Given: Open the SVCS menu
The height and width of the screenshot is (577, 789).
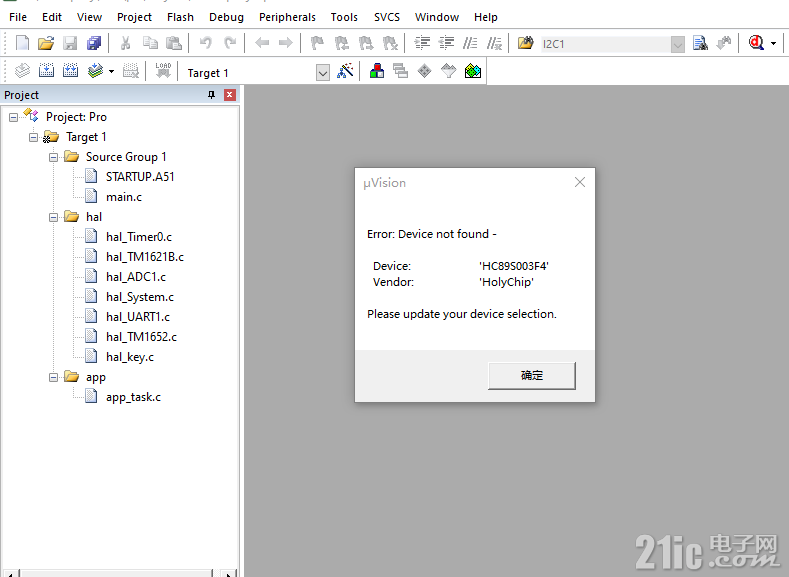Looking at the screenshot, I should coord(387,17).
